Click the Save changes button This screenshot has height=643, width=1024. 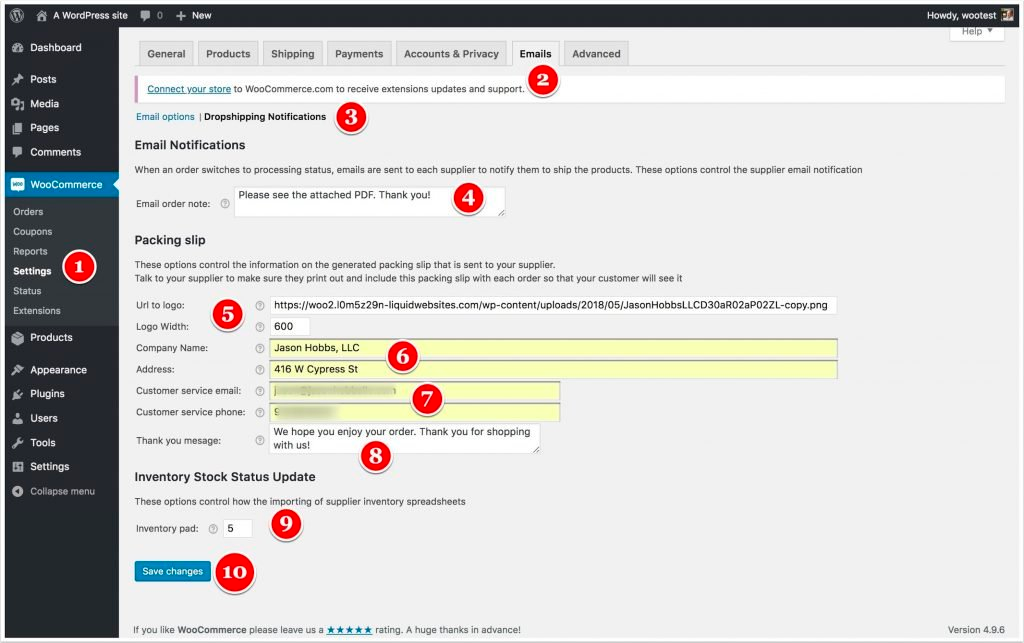coord(172,571)
